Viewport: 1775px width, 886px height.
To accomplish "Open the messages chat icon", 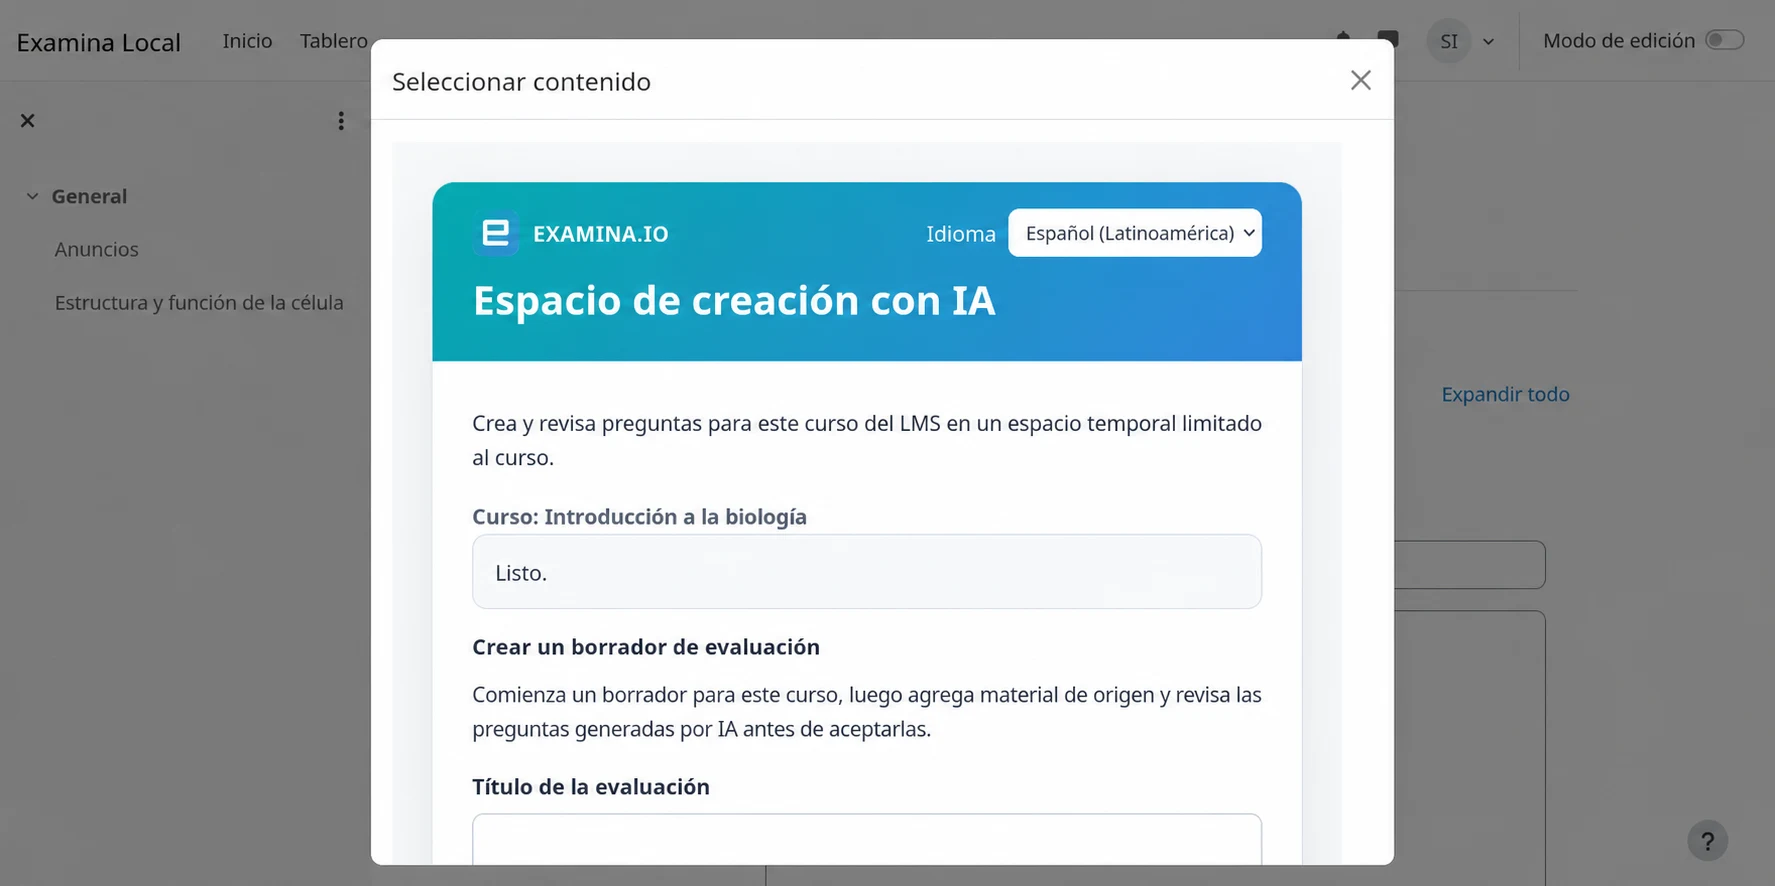I will click(x=1387, y=38).
